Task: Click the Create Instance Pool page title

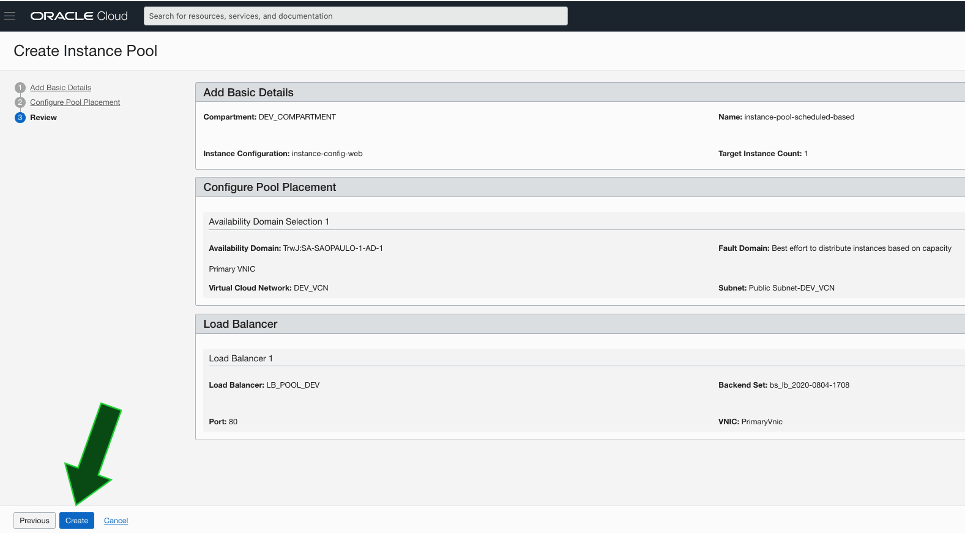Action: [x=85, y=51]
